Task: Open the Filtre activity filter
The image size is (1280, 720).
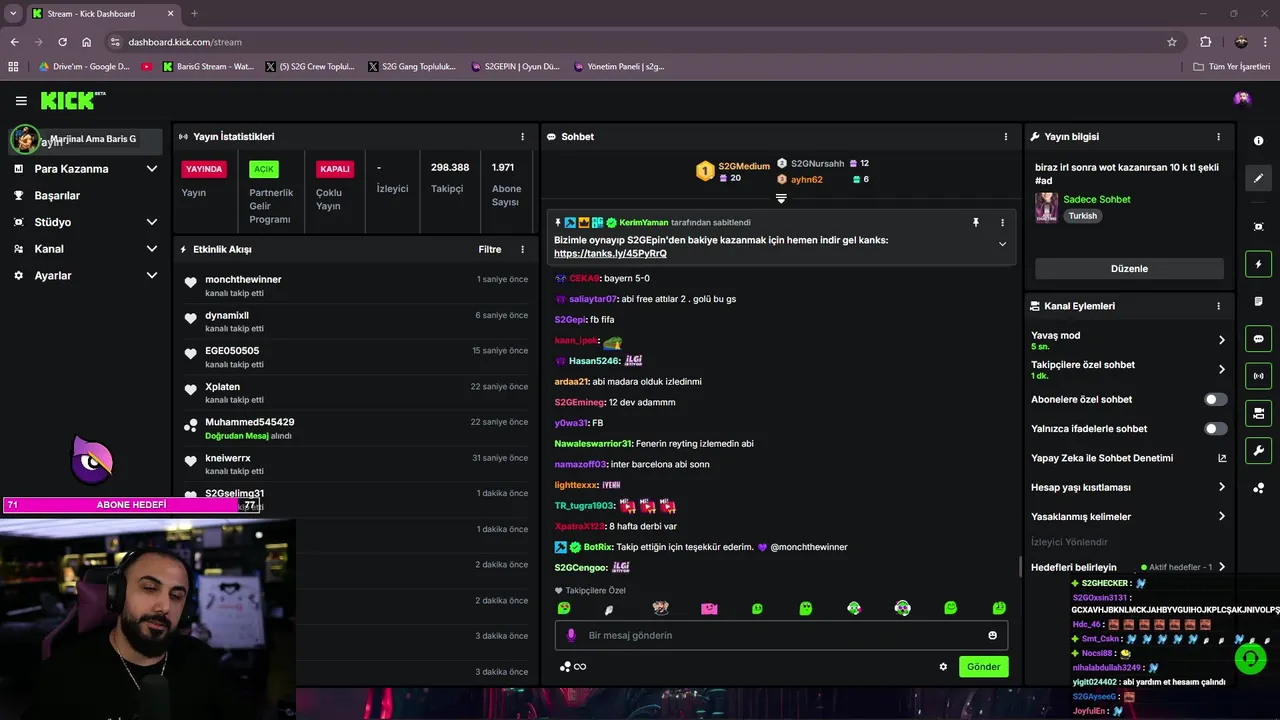Action: pyautogui.click(x=490, y=249)
